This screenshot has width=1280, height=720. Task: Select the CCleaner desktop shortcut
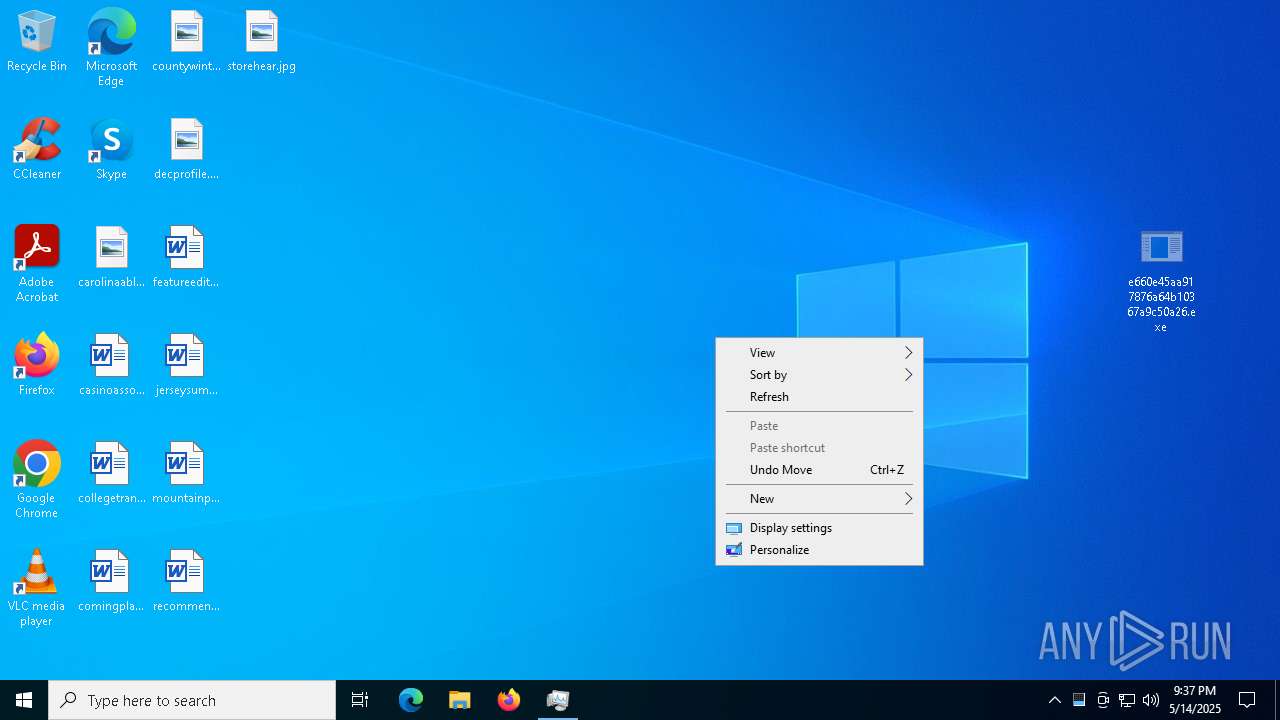(37, 149)
